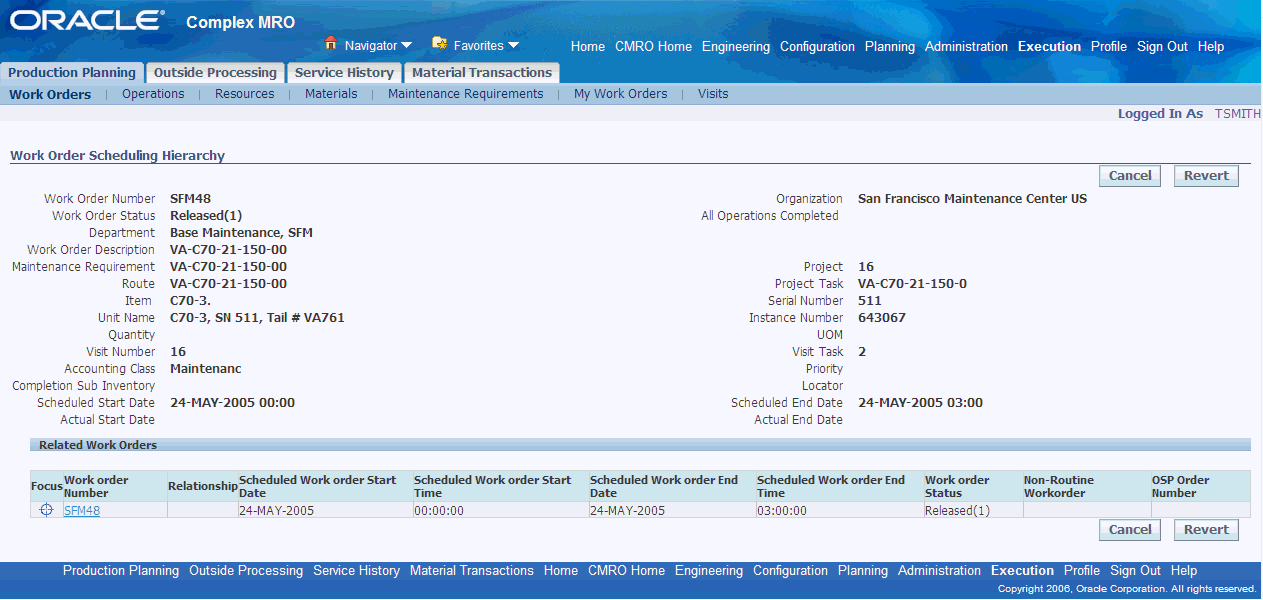Open the SFM48 work order link

tap(82, 511)
